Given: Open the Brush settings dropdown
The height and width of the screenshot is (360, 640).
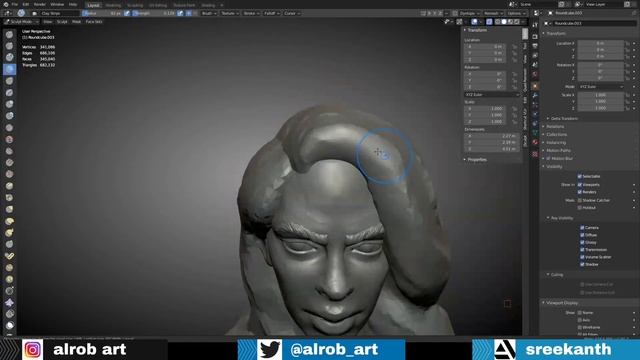Looking at the screenshot, I should click(209, 13).
